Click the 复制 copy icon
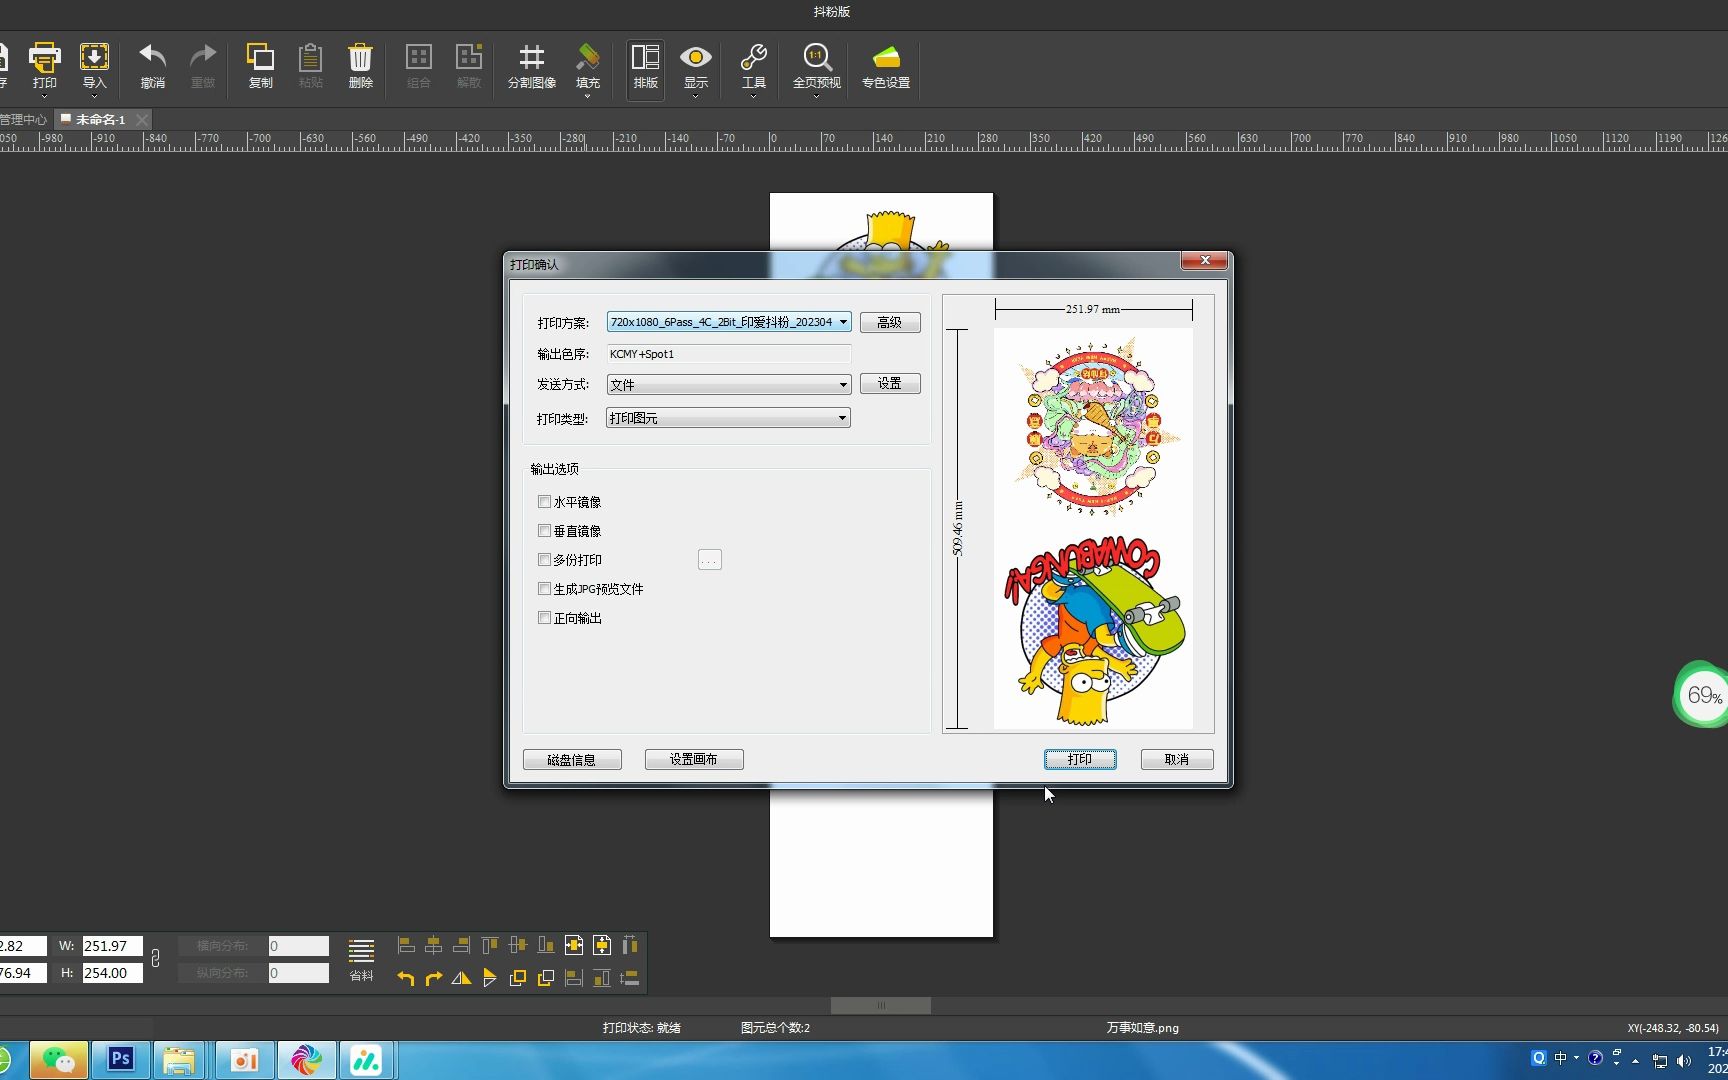Screen dimensions: 1728x1080 point(260,57)
